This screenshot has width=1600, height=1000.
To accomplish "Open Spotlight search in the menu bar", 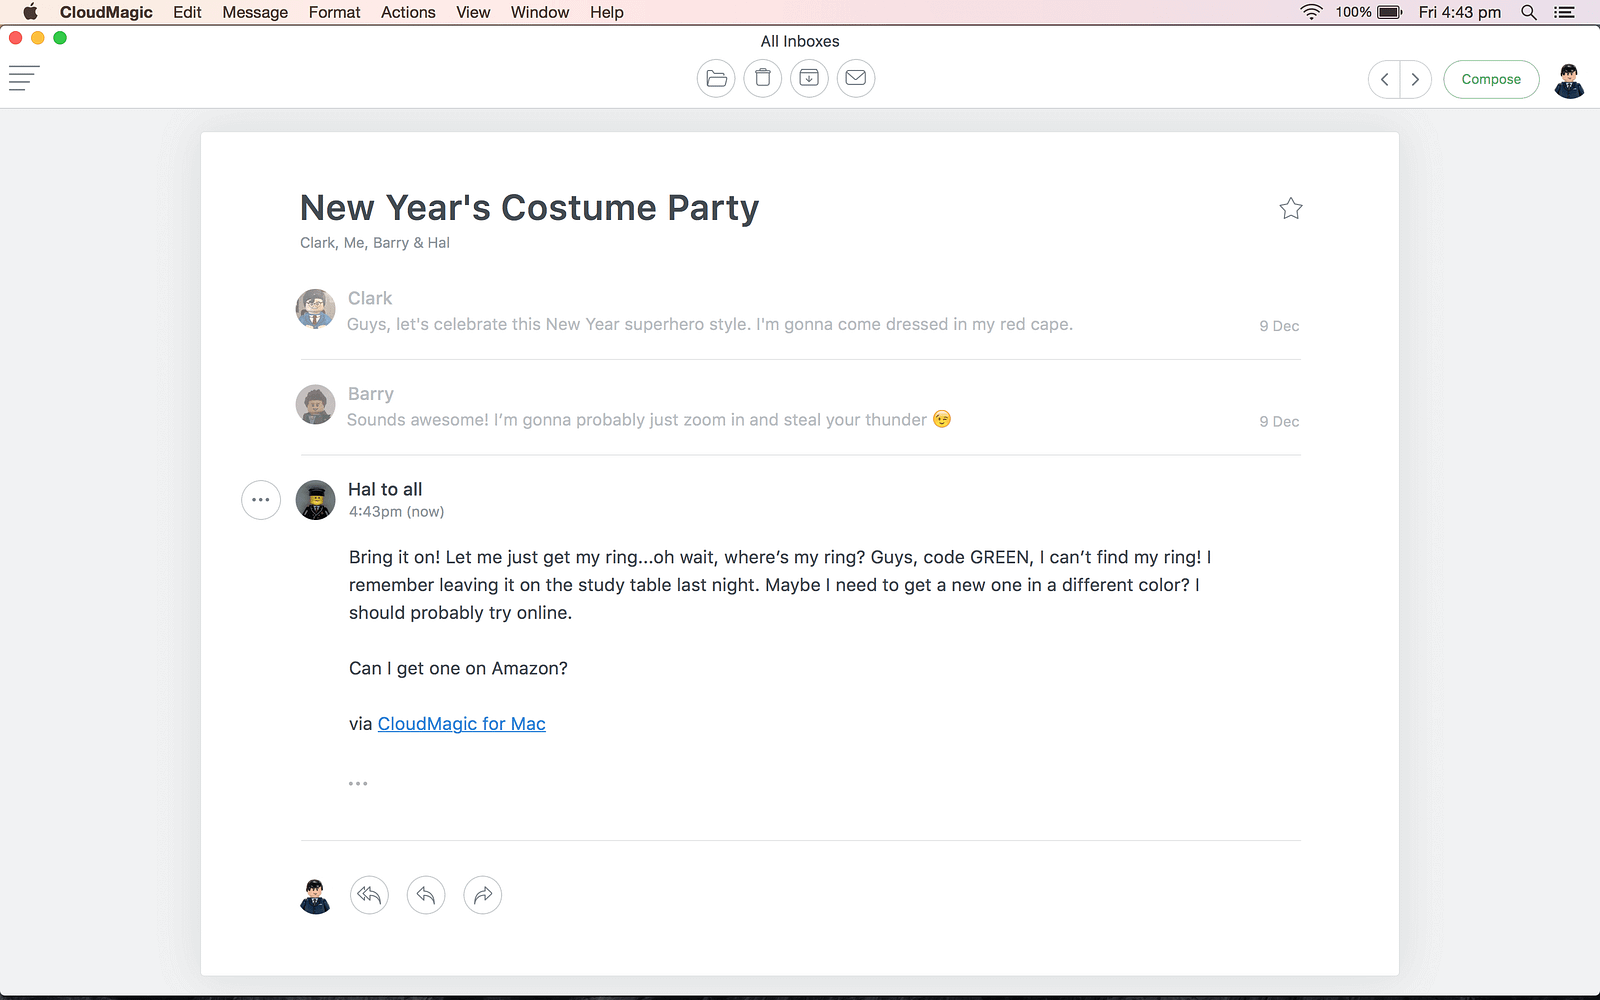I will [x=1528, y=12].
